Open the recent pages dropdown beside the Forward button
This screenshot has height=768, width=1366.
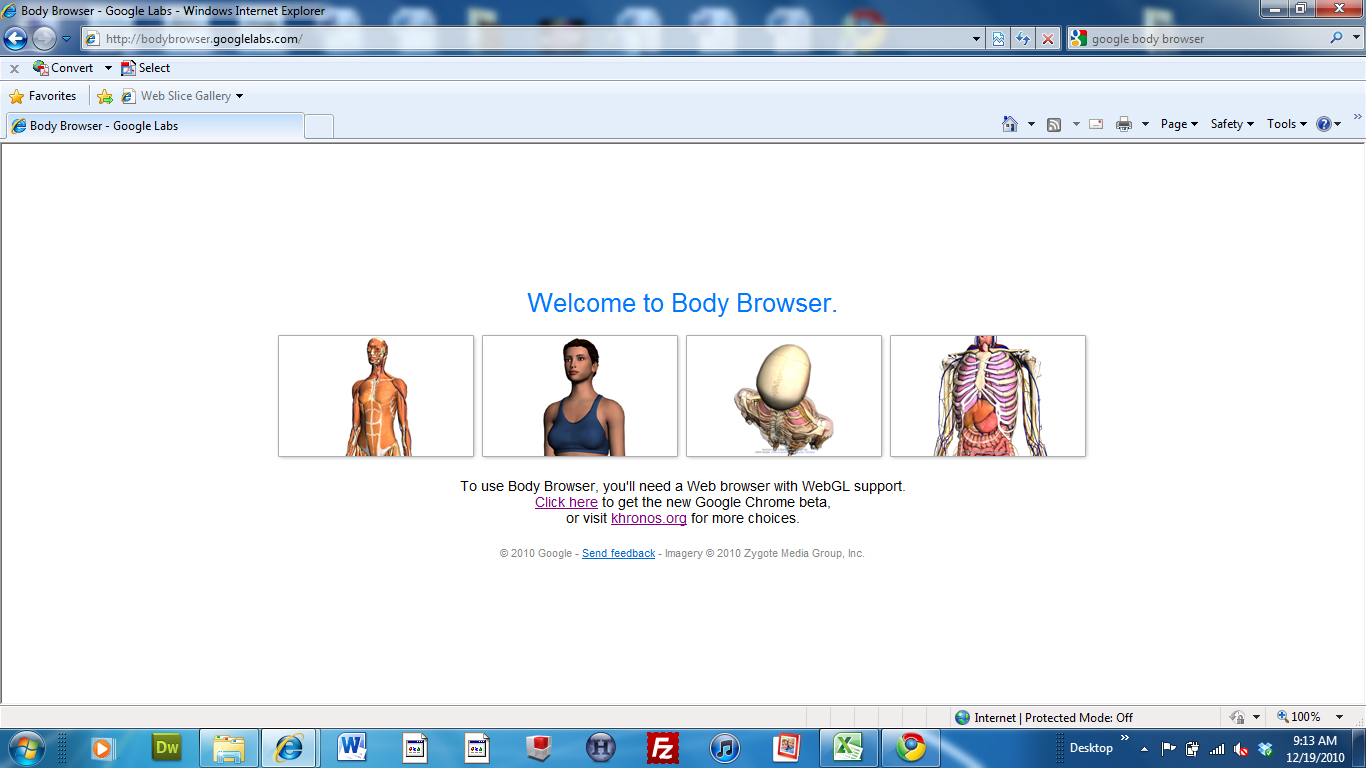(x=66, y=39)
